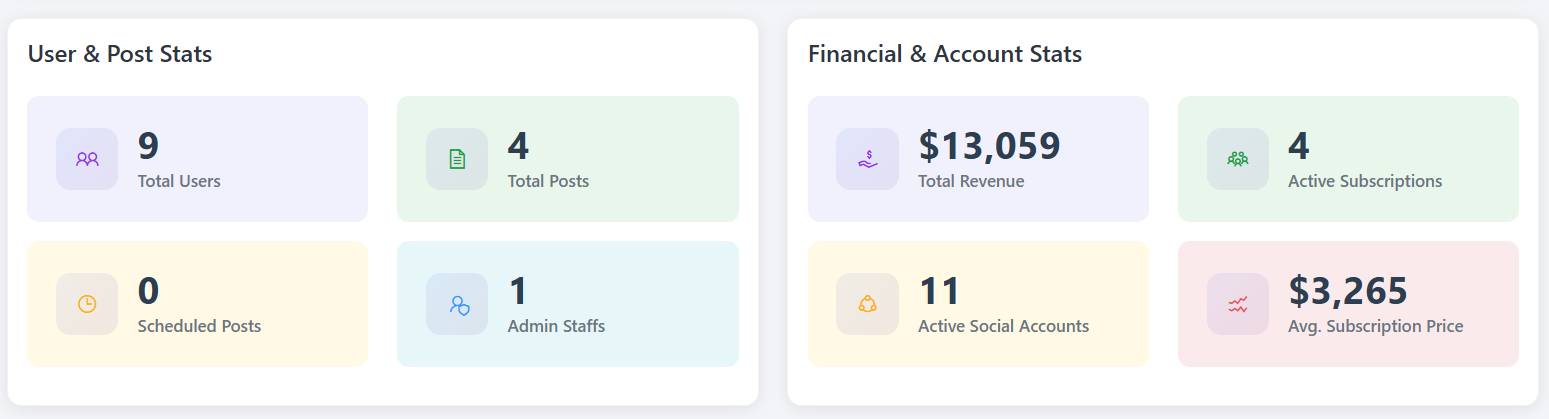Image resolution: width=1549 pixels, height=419 pixels.
Task: Click the number 11 social accounts count
Action: point(939,291)
